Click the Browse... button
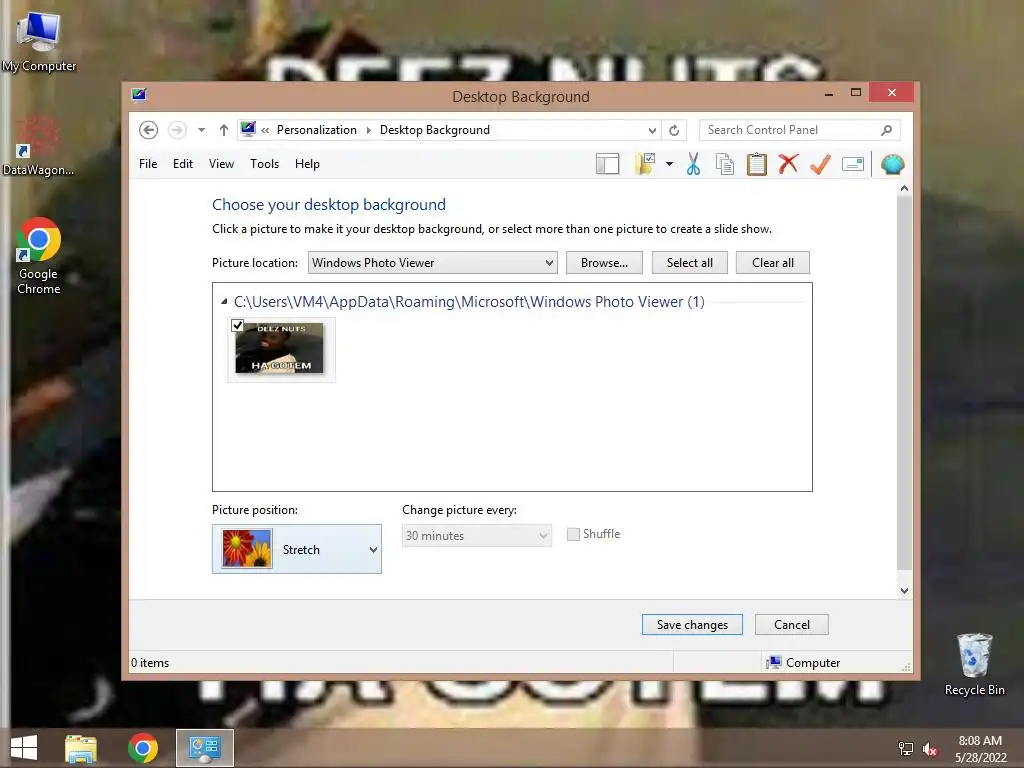This screenshot has width=1024, height=768. 604,263
